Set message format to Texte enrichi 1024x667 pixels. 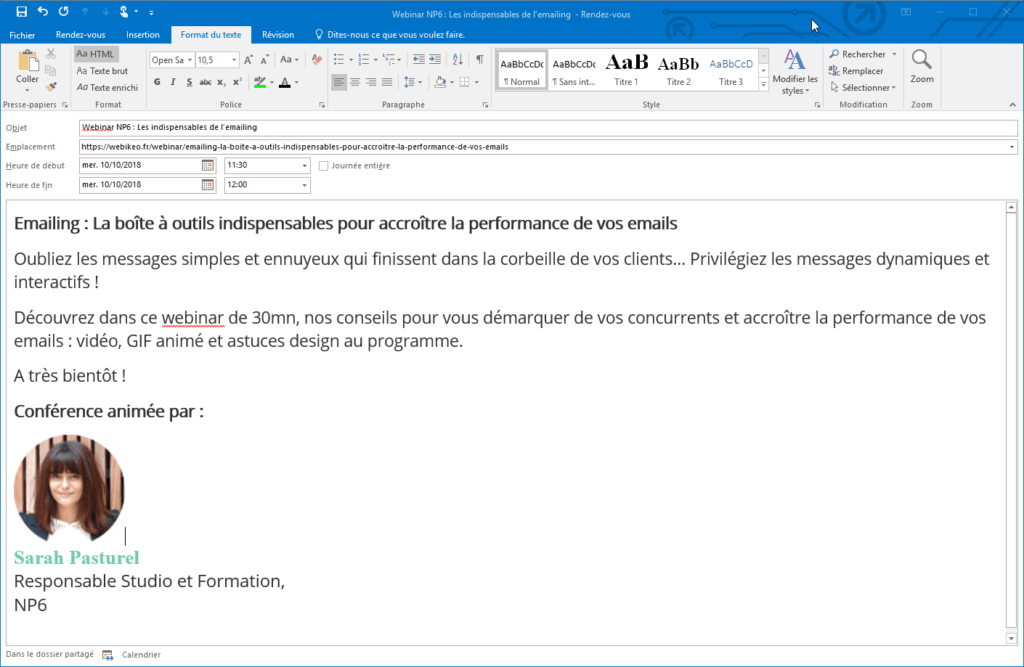107,88
